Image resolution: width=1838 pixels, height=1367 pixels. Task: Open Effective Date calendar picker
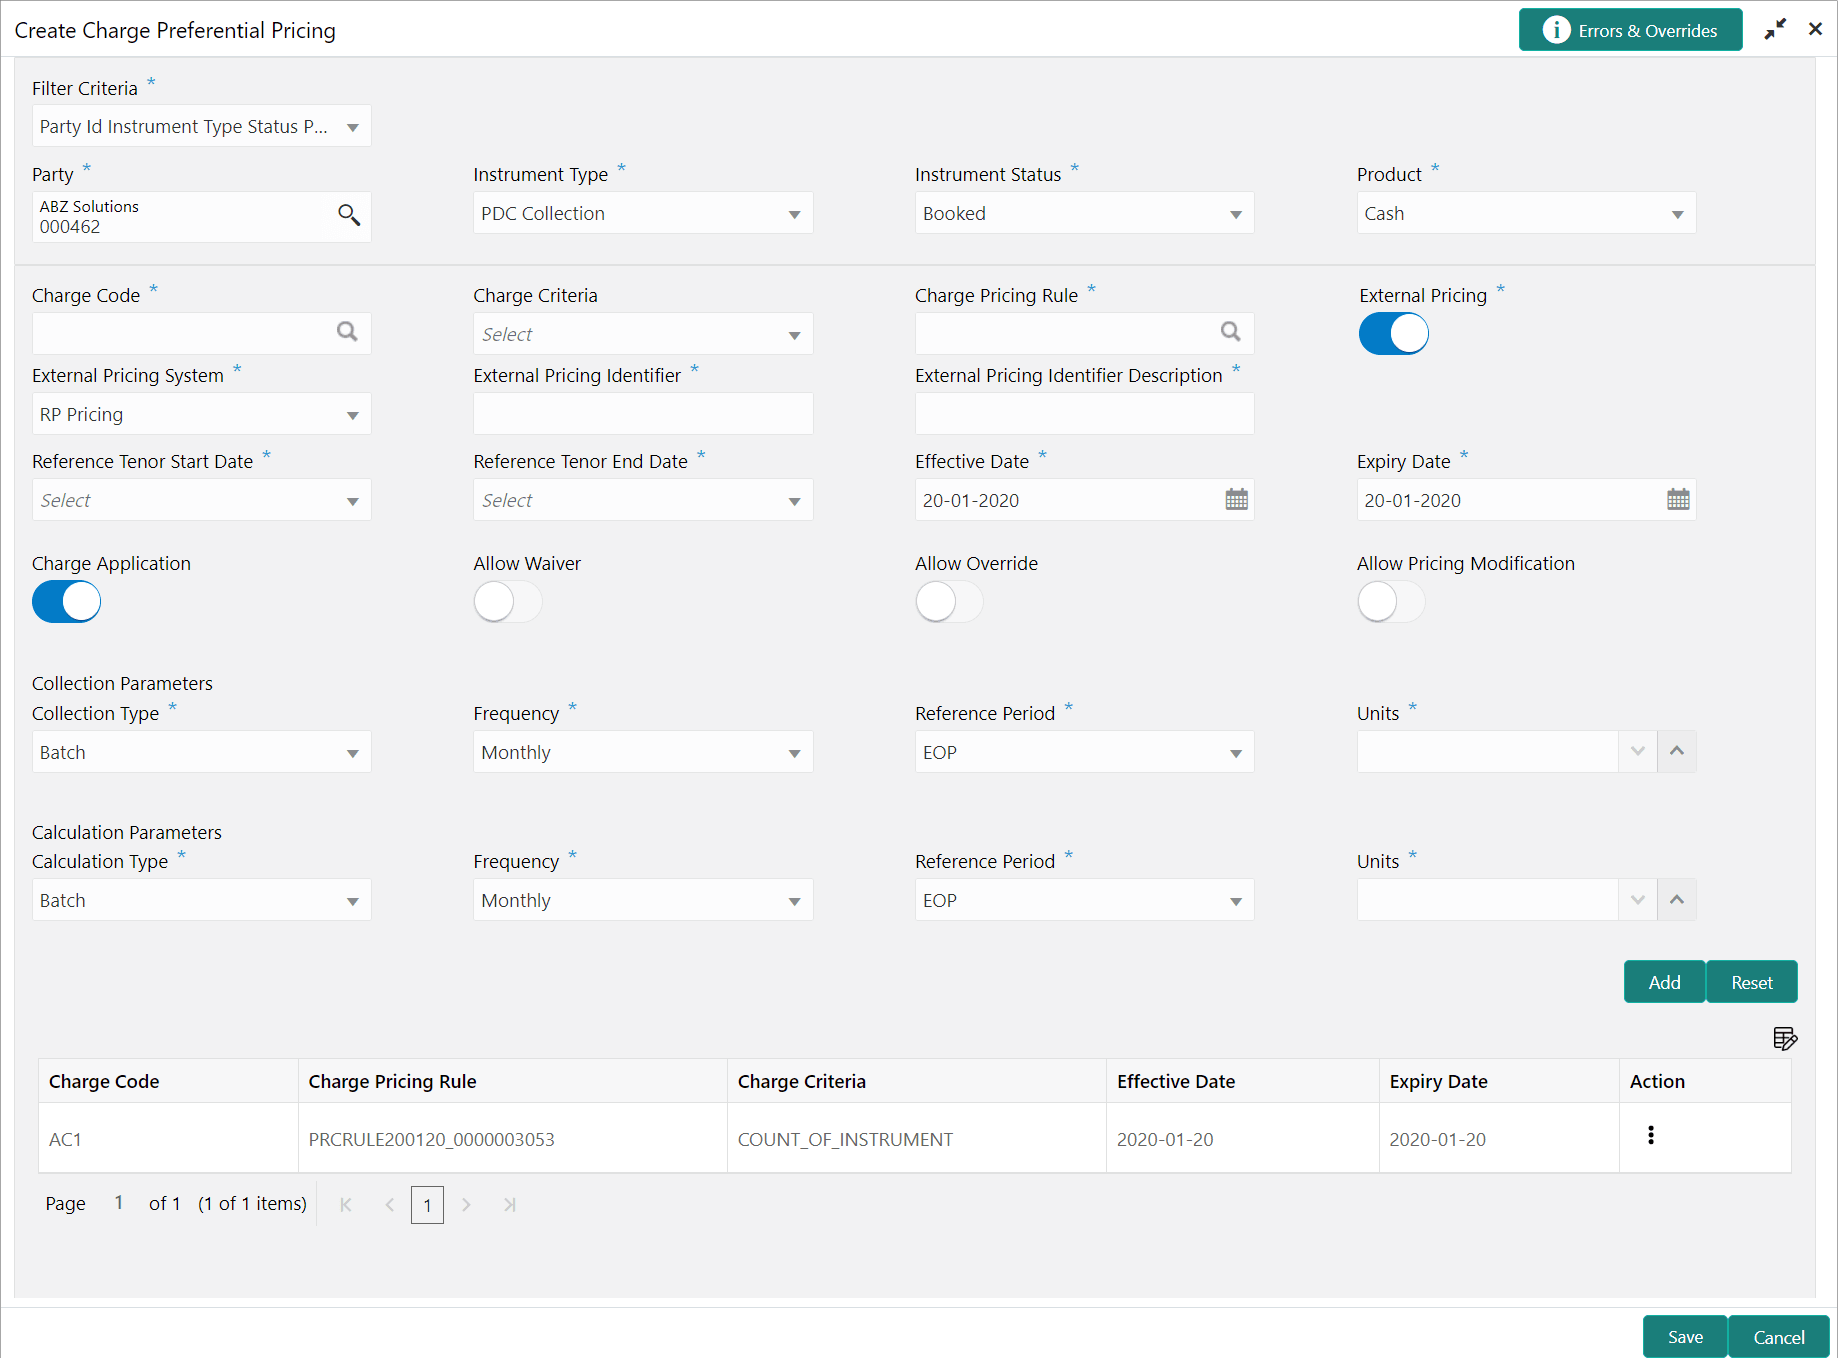1237,500
